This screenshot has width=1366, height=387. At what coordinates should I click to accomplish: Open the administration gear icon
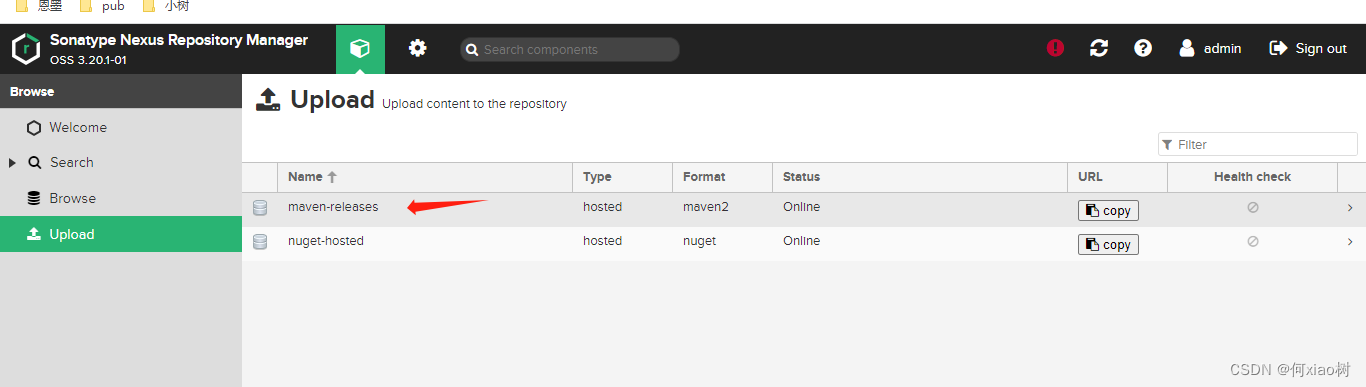pyautogui.click(x=418, y=48)
